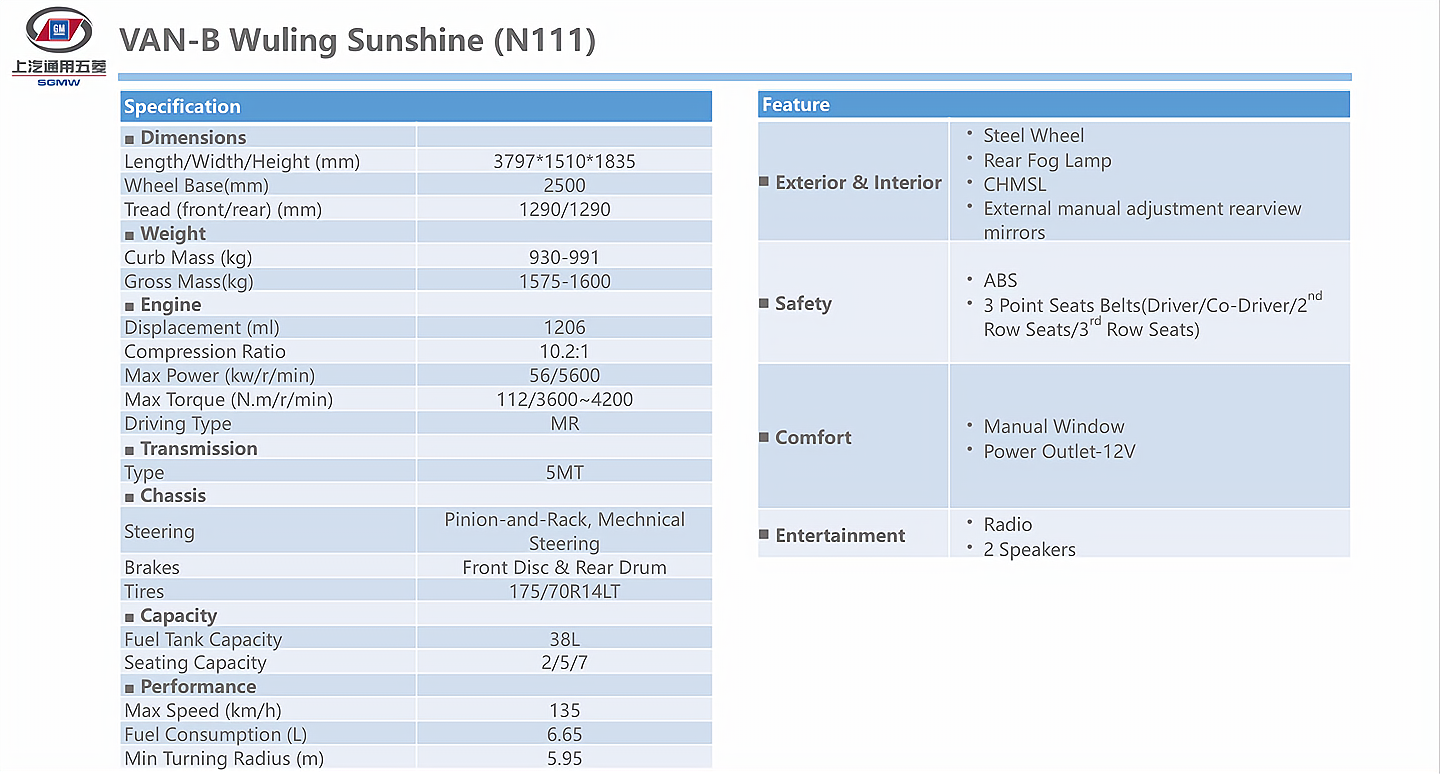This screenshot has height=775, width=1440.
Task: Click the Length/Width/Height (mm) label
Action: (242, 161)
